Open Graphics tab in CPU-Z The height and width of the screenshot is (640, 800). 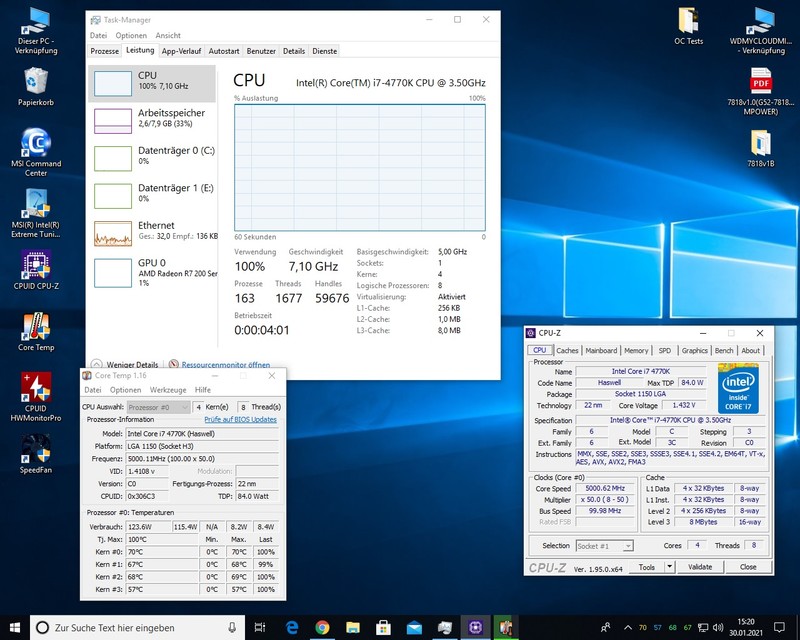coord(694,350)
